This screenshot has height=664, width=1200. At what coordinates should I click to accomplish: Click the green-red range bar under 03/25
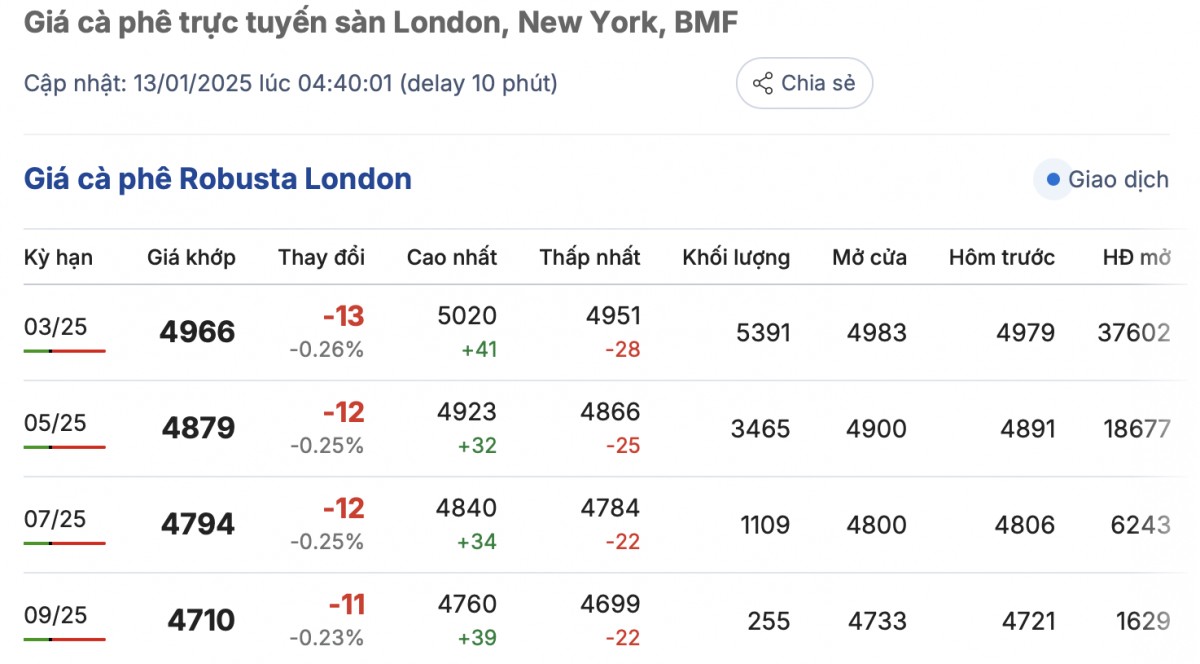coord(65,351)
